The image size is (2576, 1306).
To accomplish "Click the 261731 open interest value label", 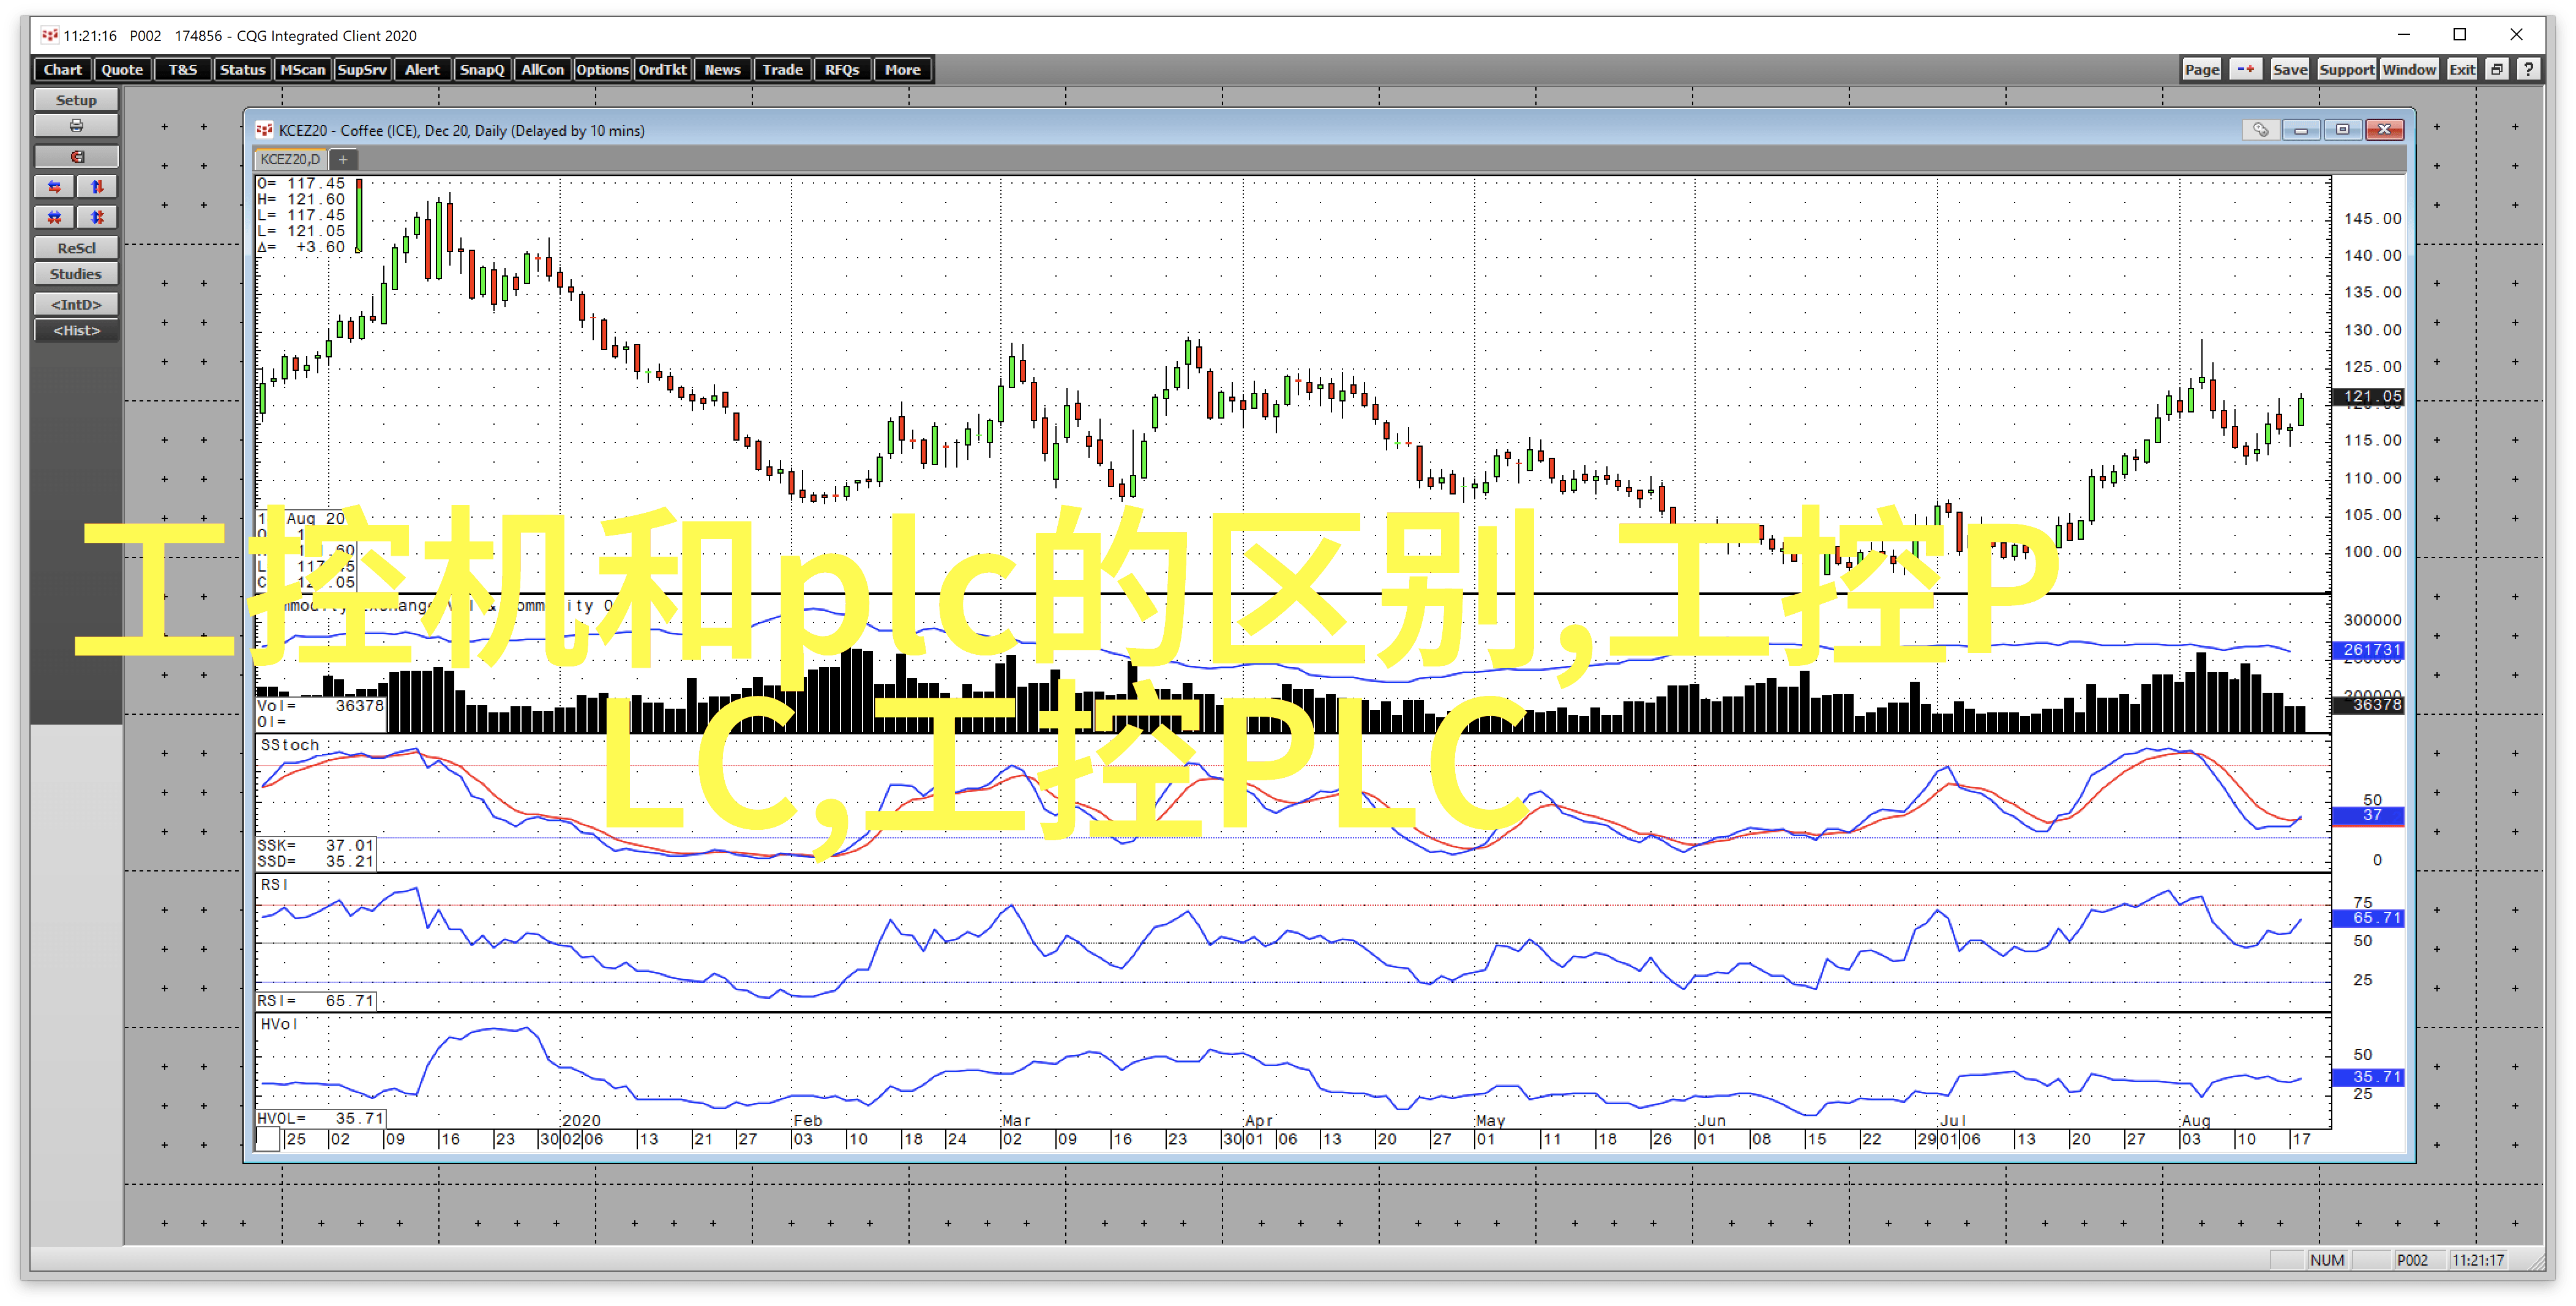I will (x=2368, y=650).
